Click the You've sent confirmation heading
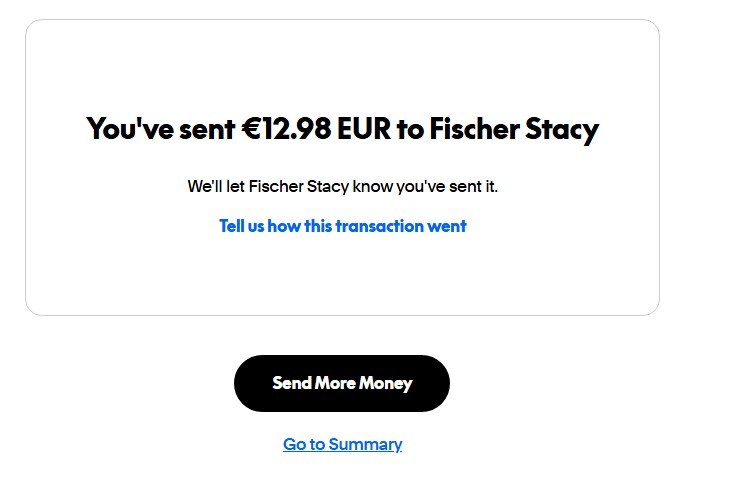Viewport: 756px width, 495px height. point(342,129)
